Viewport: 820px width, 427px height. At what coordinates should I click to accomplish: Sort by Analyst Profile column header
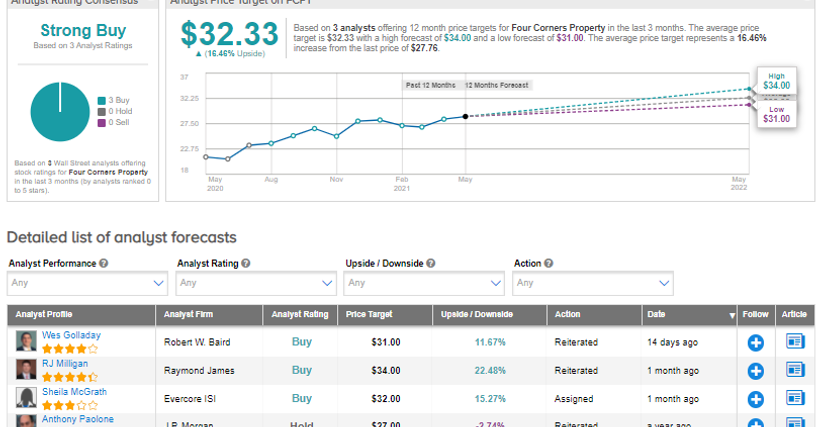[x=44, y=314]
